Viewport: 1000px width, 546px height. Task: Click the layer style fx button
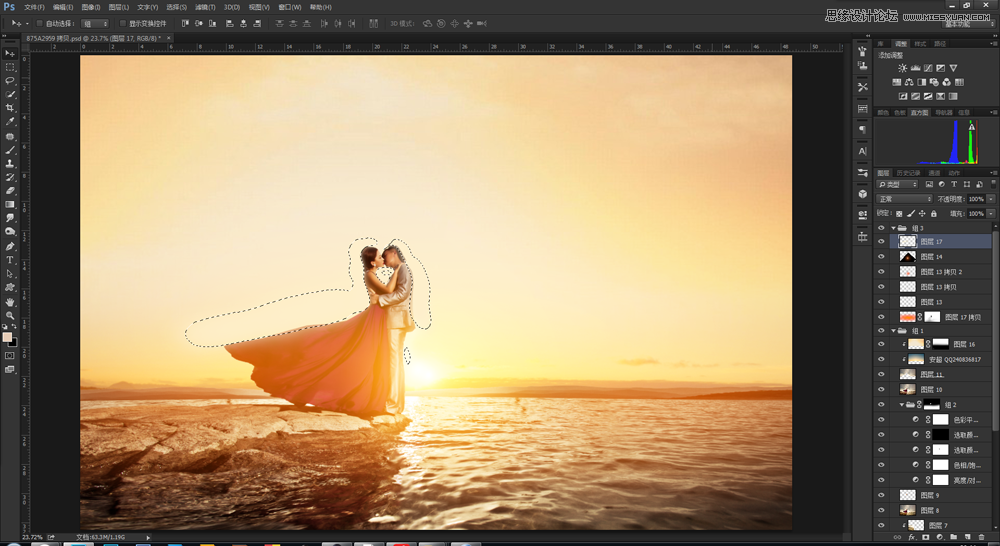coord(911,538)
